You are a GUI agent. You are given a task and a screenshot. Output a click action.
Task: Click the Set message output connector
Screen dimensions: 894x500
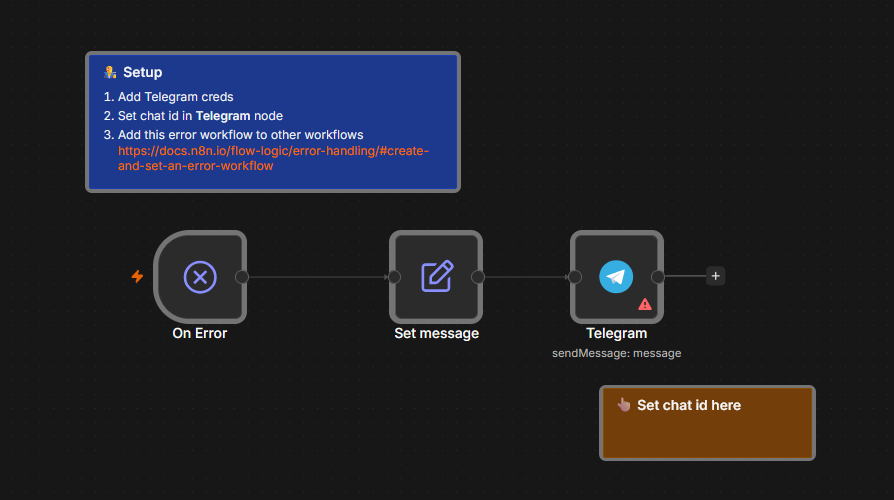[478, 277]
